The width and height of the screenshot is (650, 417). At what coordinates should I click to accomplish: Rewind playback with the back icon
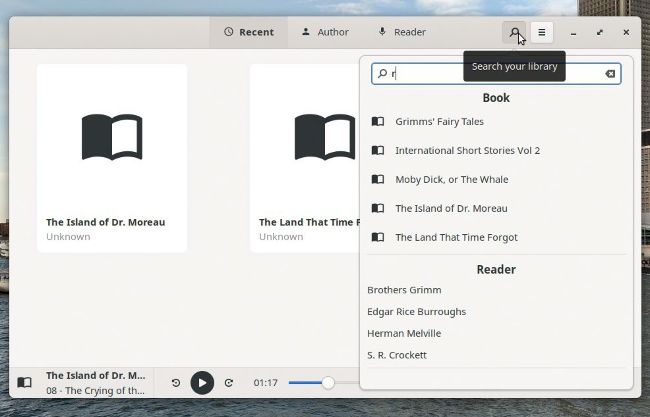point(176,383)
